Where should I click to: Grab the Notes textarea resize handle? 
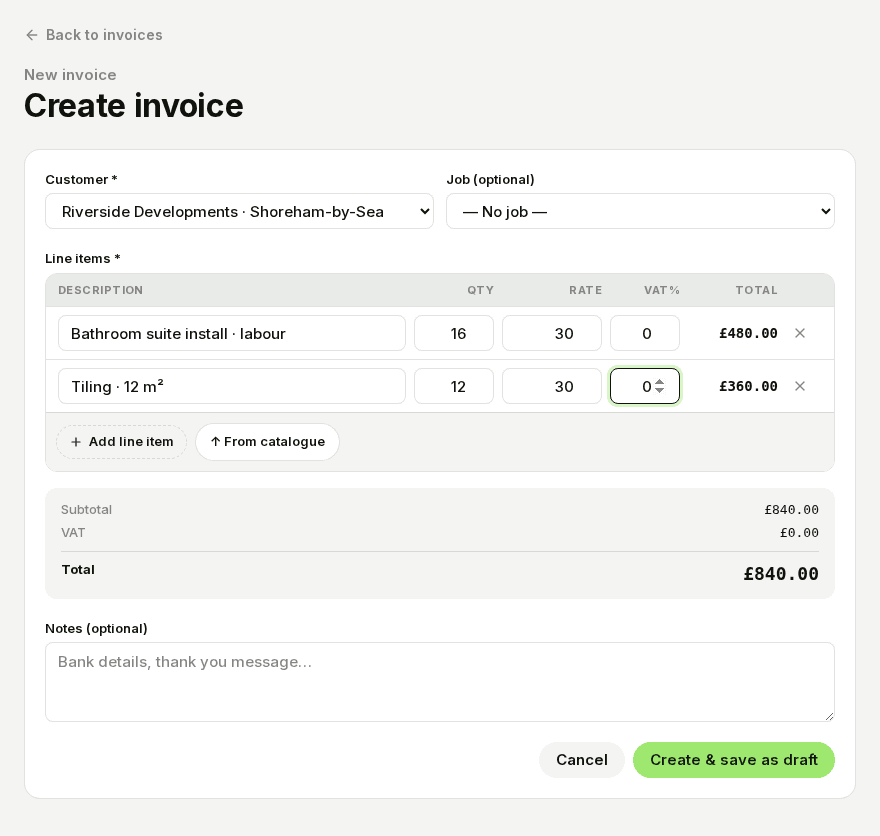pyautogui.click(x=829, y=716)
